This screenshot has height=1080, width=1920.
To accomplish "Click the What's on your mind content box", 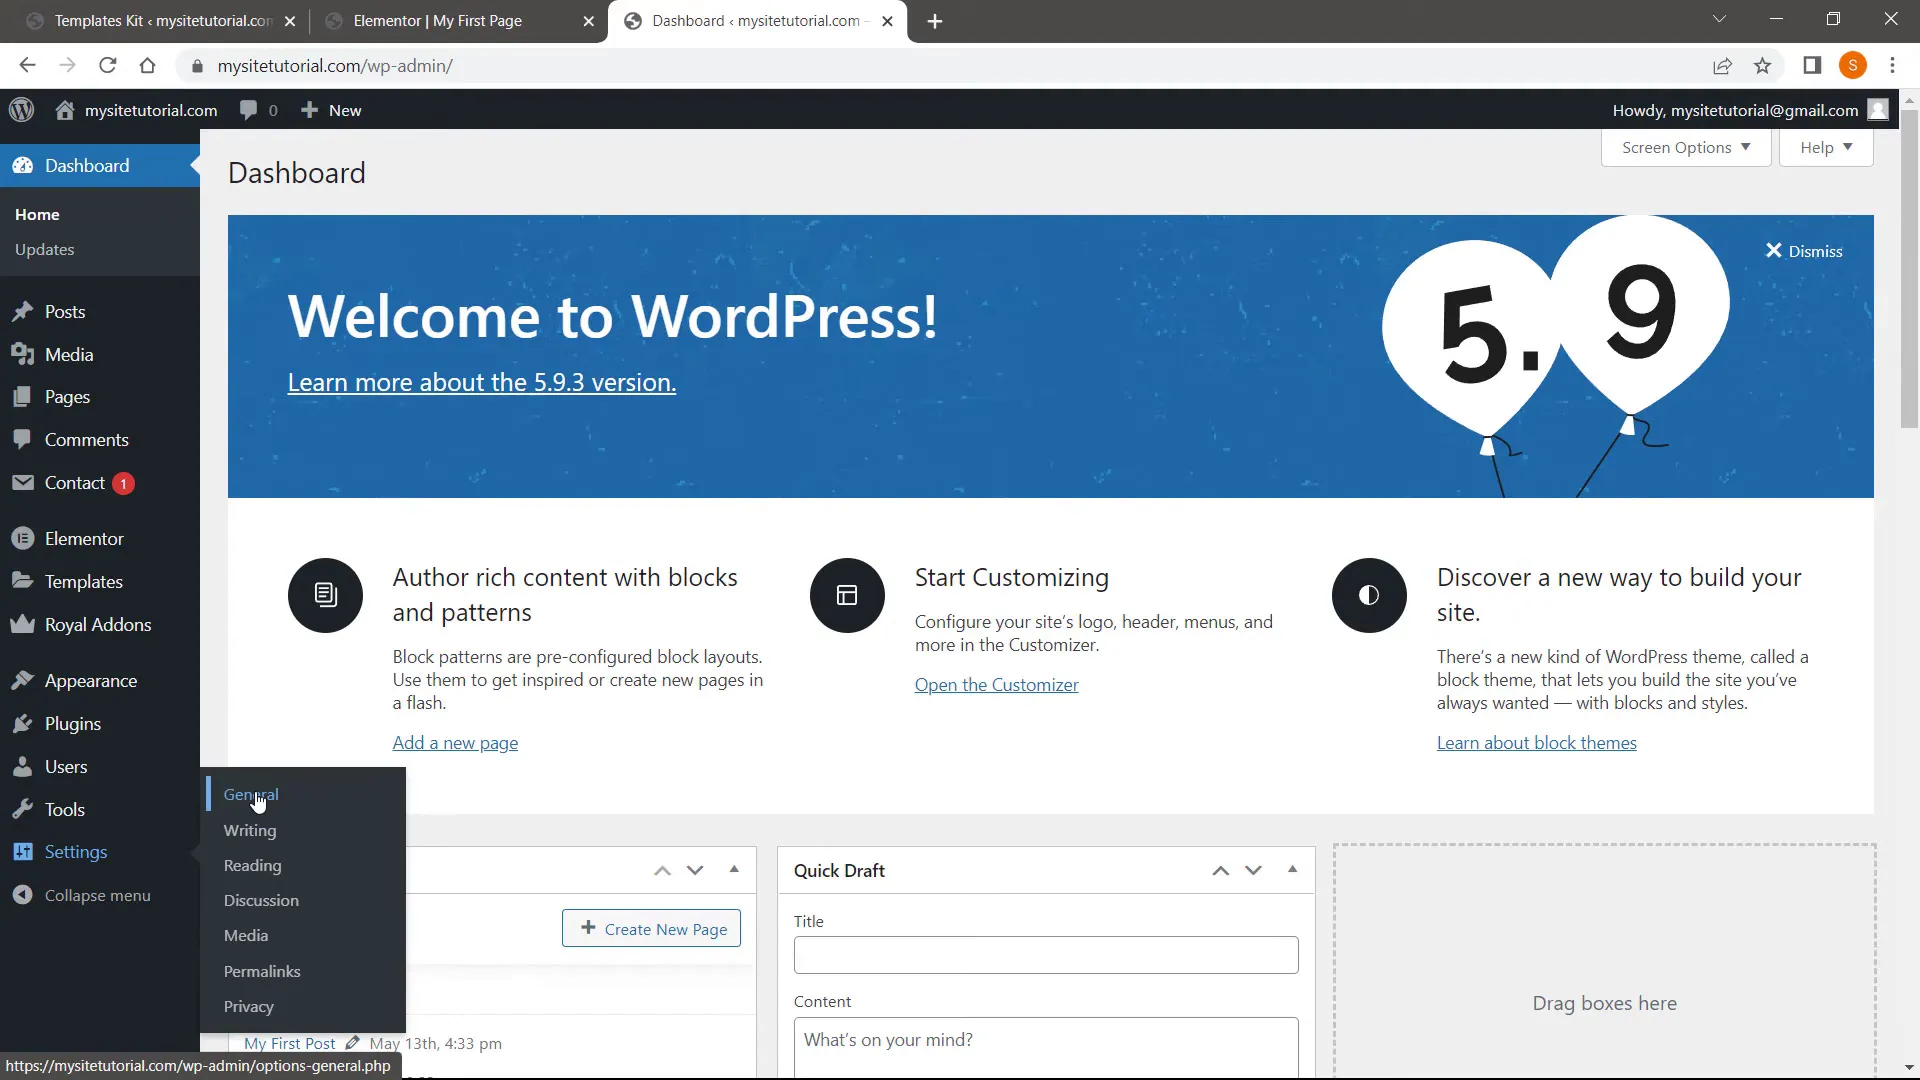I will [1046, 1047].
